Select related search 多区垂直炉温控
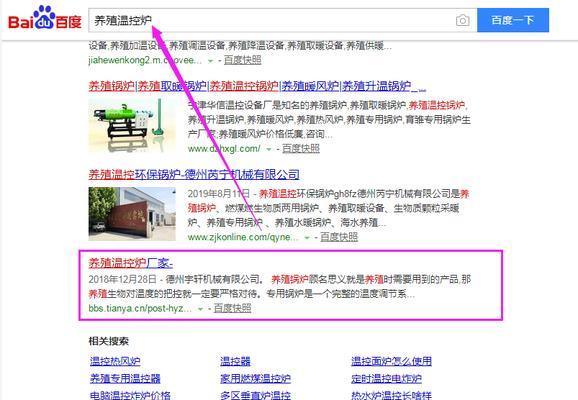The height and width of the screenshot is (400, 578). click(255, 396)
